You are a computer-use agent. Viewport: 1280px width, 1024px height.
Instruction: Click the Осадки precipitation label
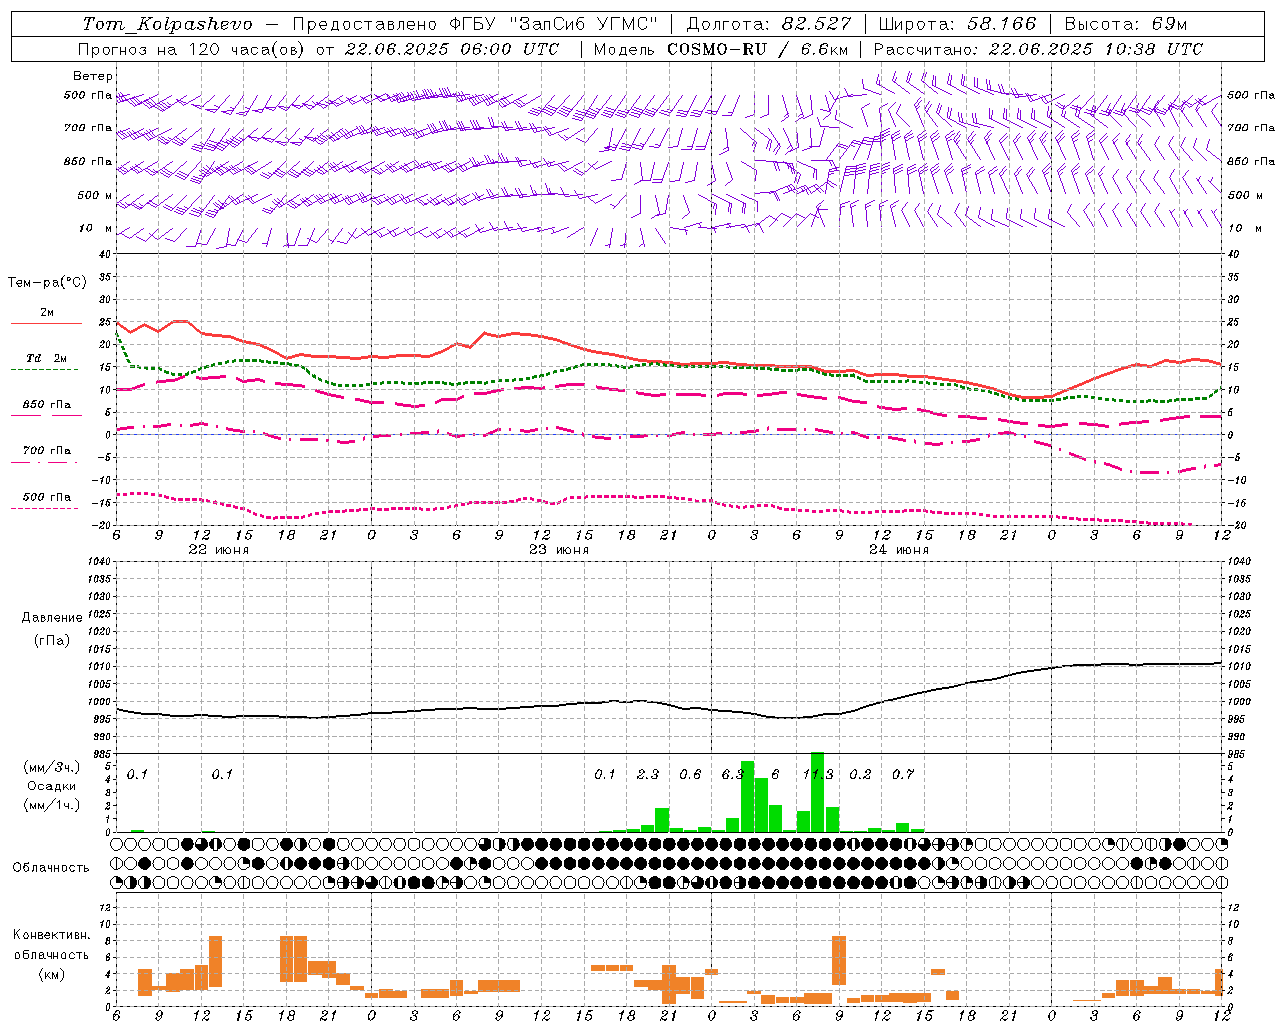51,786
